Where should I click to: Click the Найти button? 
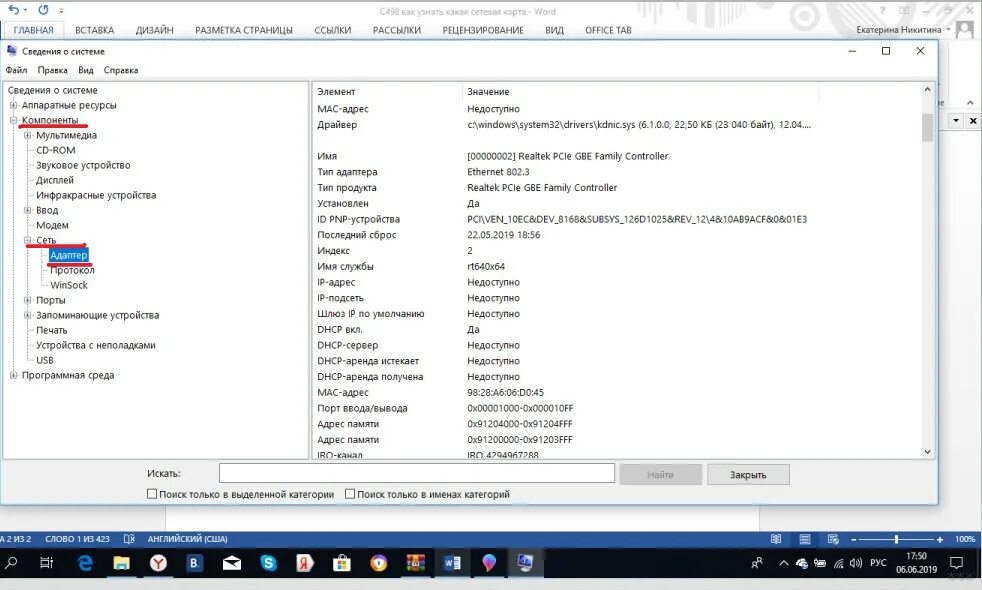(x=660, y=475)
